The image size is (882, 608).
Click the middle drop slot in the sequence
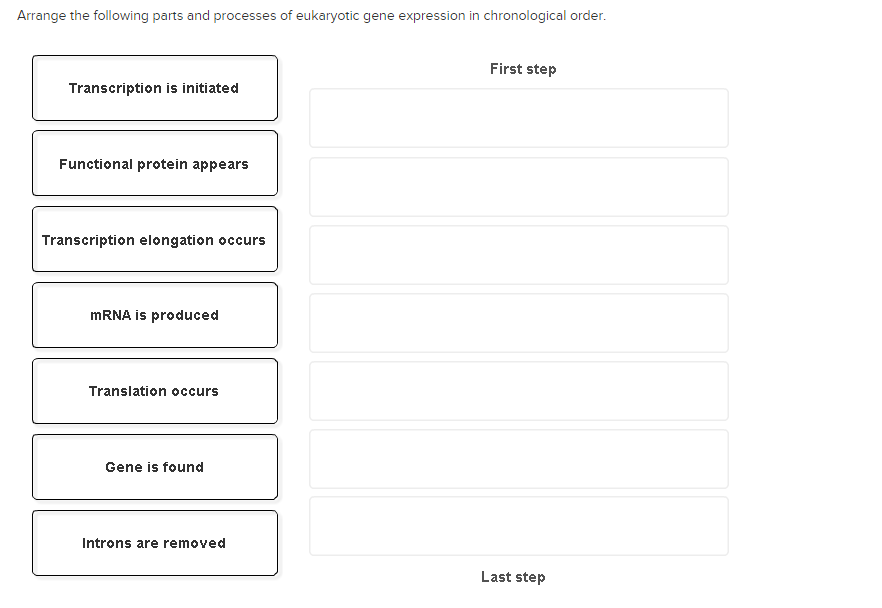click(x=518, y=322)
